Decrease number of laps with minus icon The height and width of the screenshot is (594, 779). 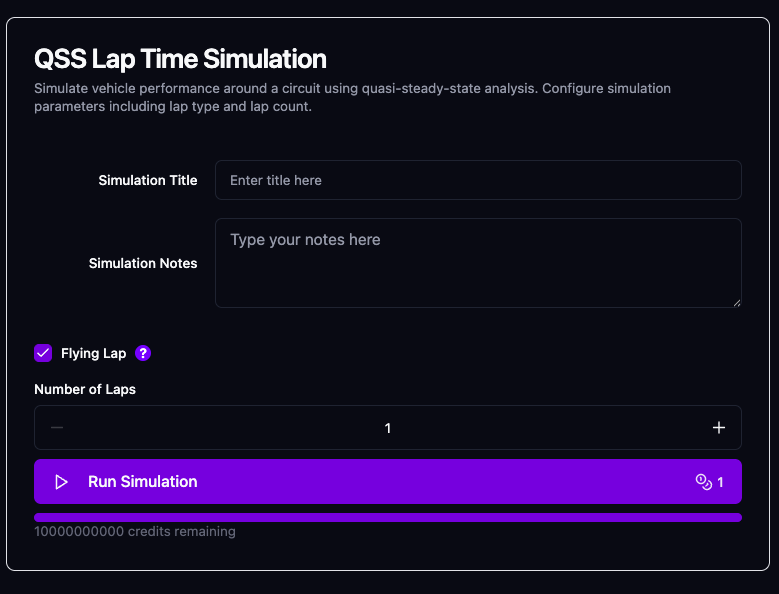pos(57,428)
